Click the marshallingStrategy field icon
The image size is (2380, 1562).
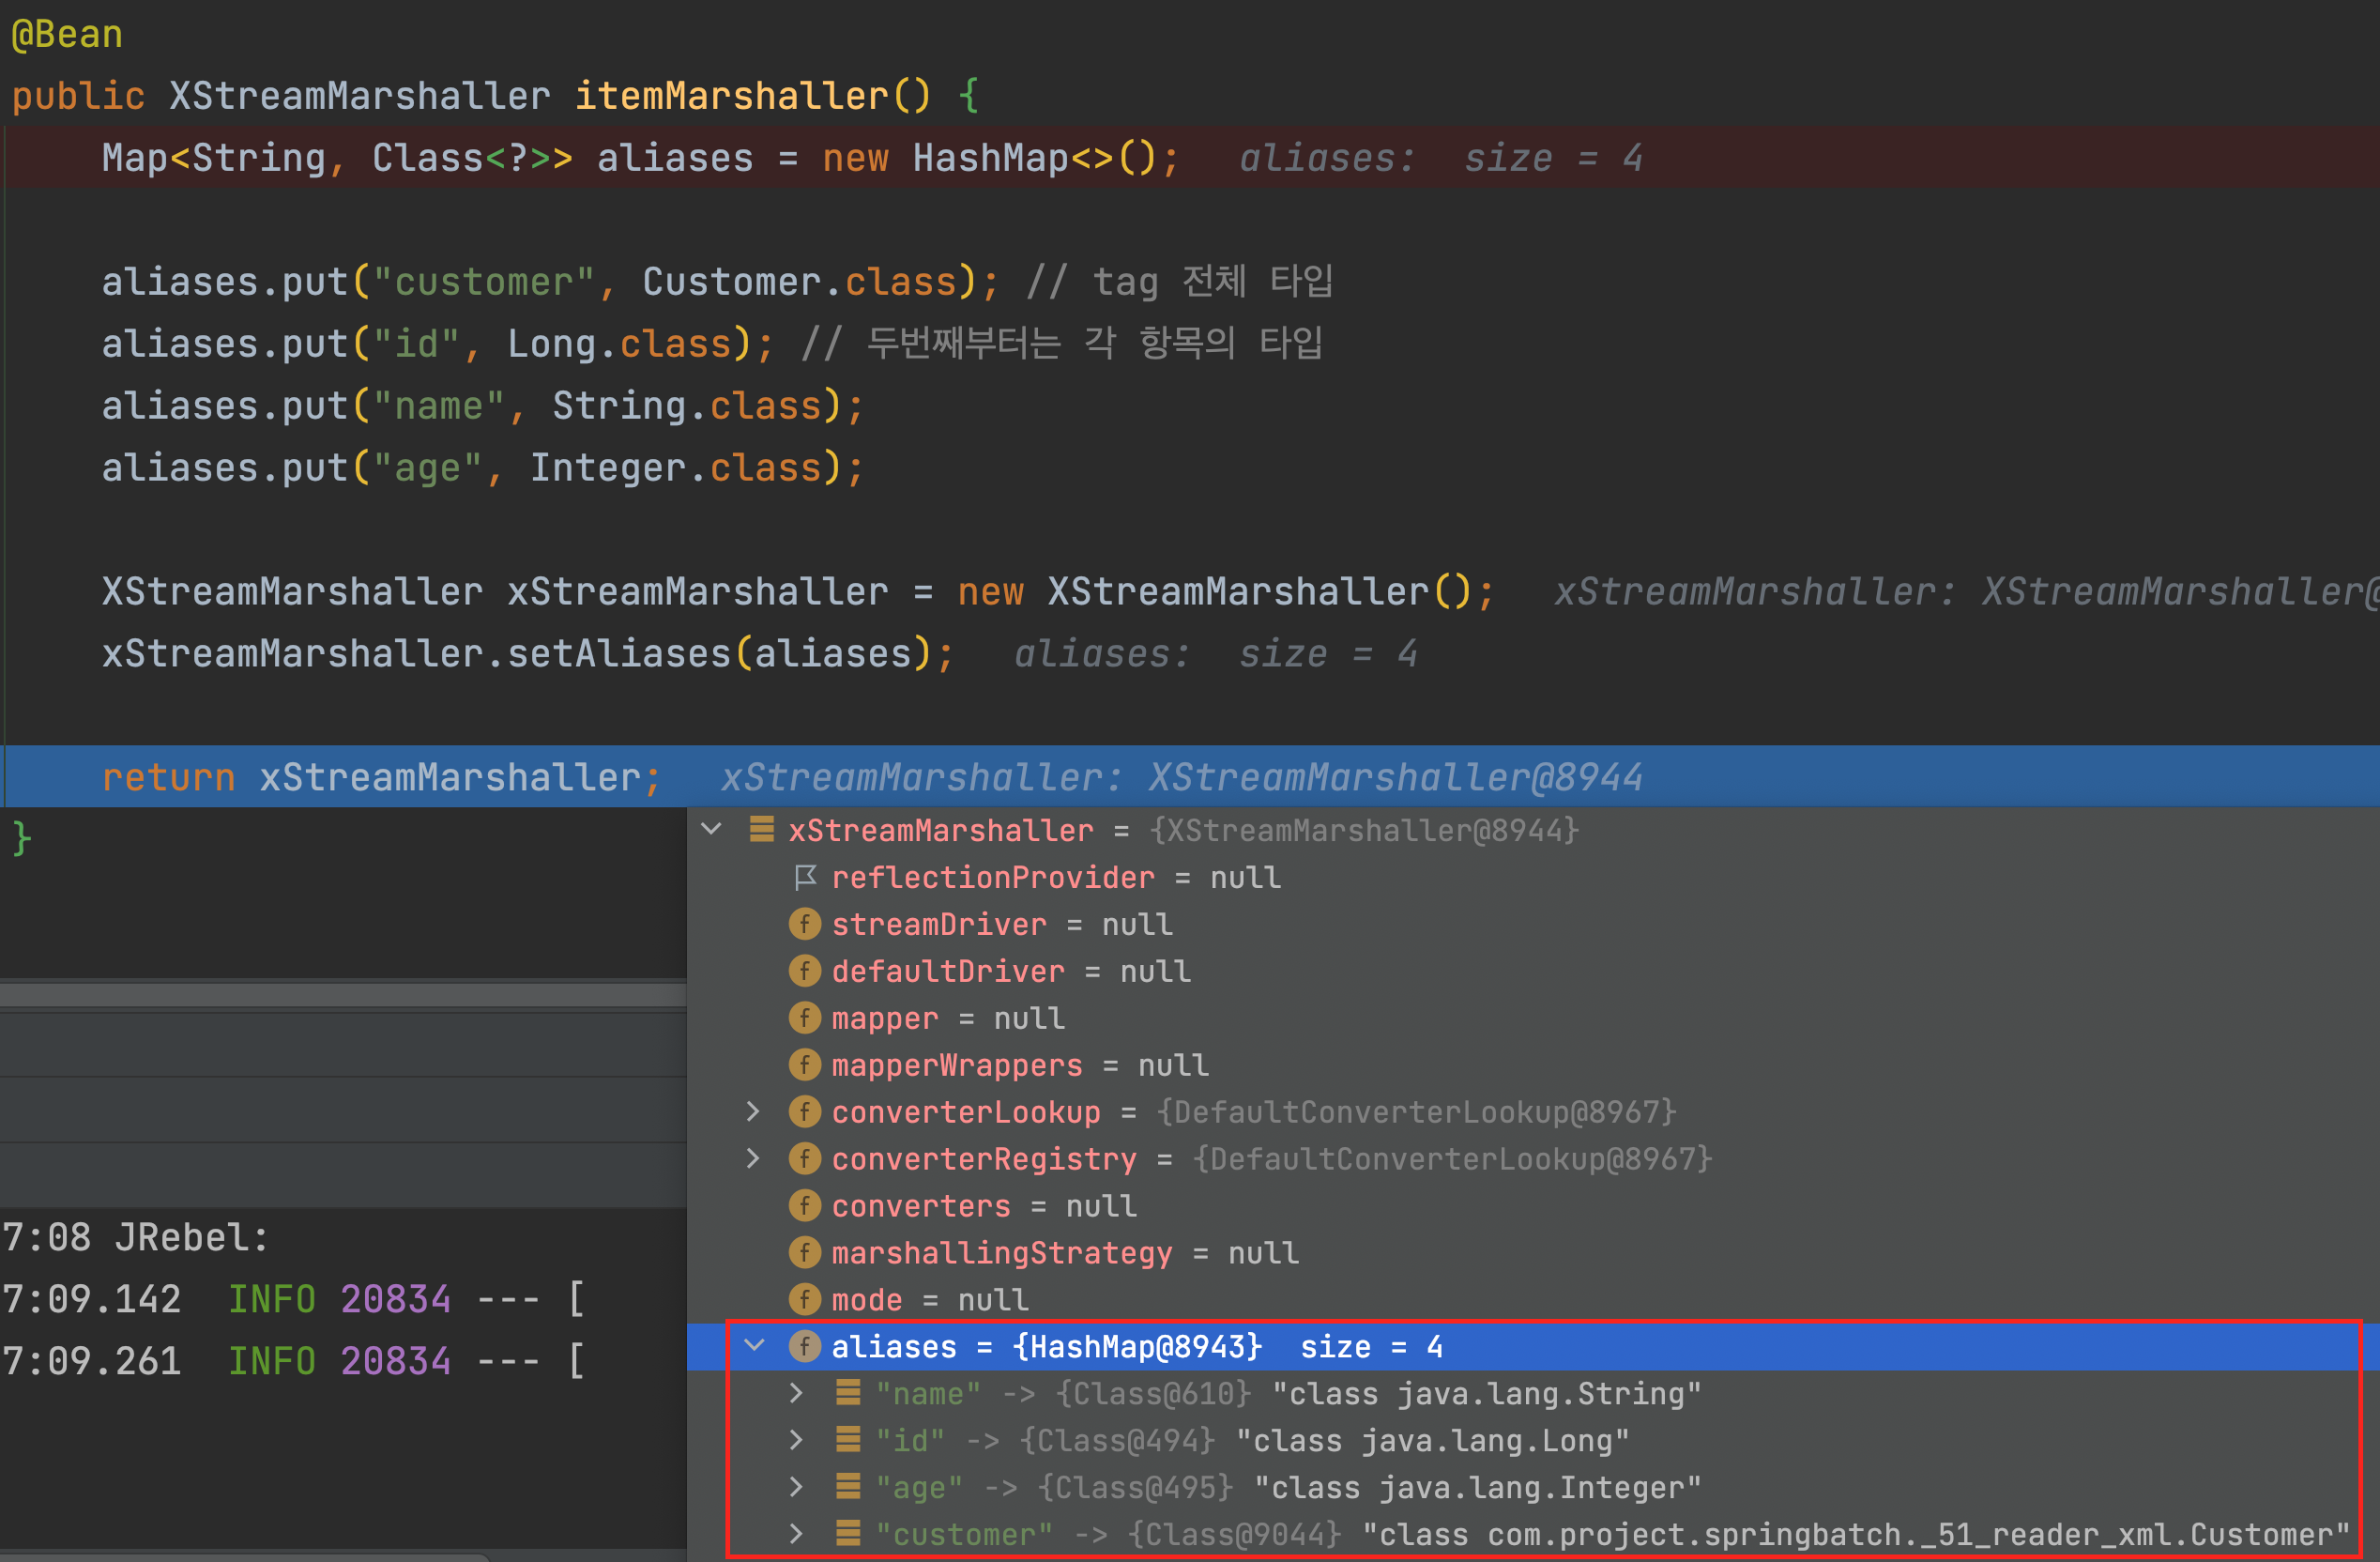804,1252
